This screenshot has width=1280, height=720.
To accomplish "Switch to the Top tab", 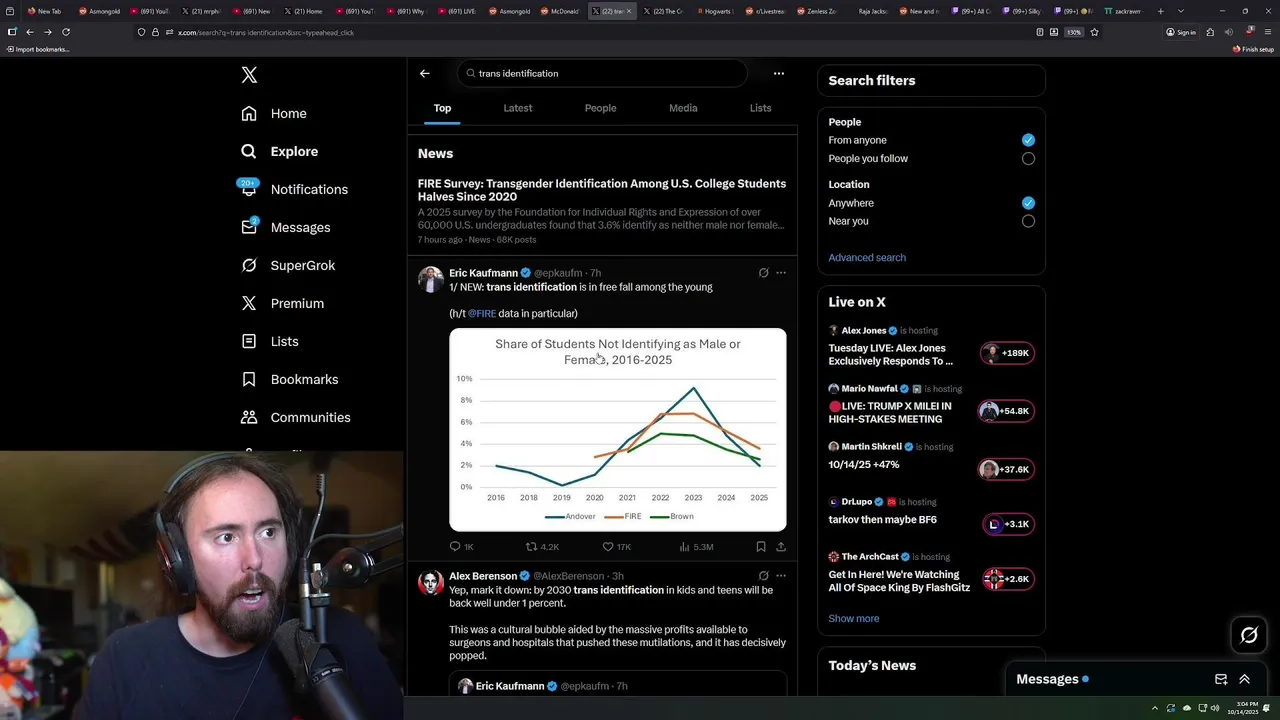I will (442, 108).
